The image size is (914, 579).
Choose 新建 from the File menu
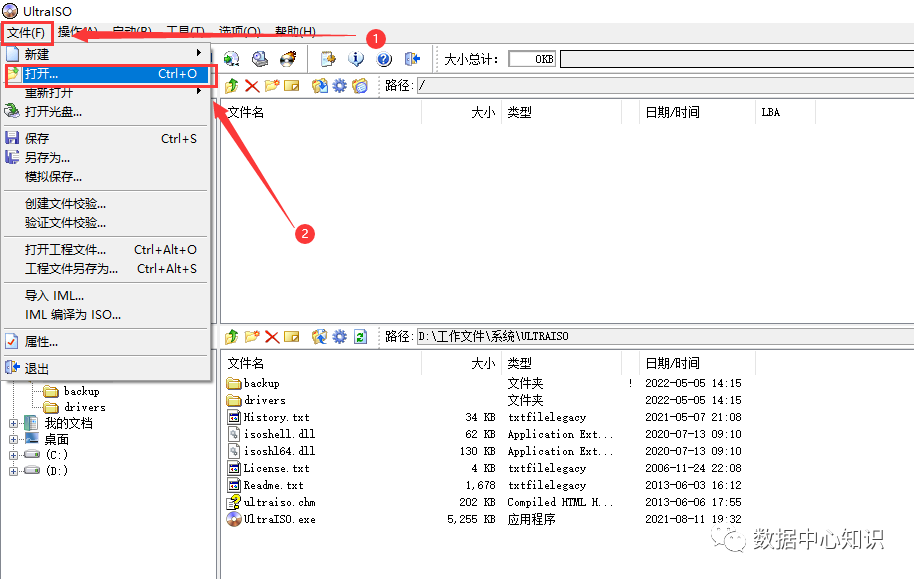[x=105, y=54]
